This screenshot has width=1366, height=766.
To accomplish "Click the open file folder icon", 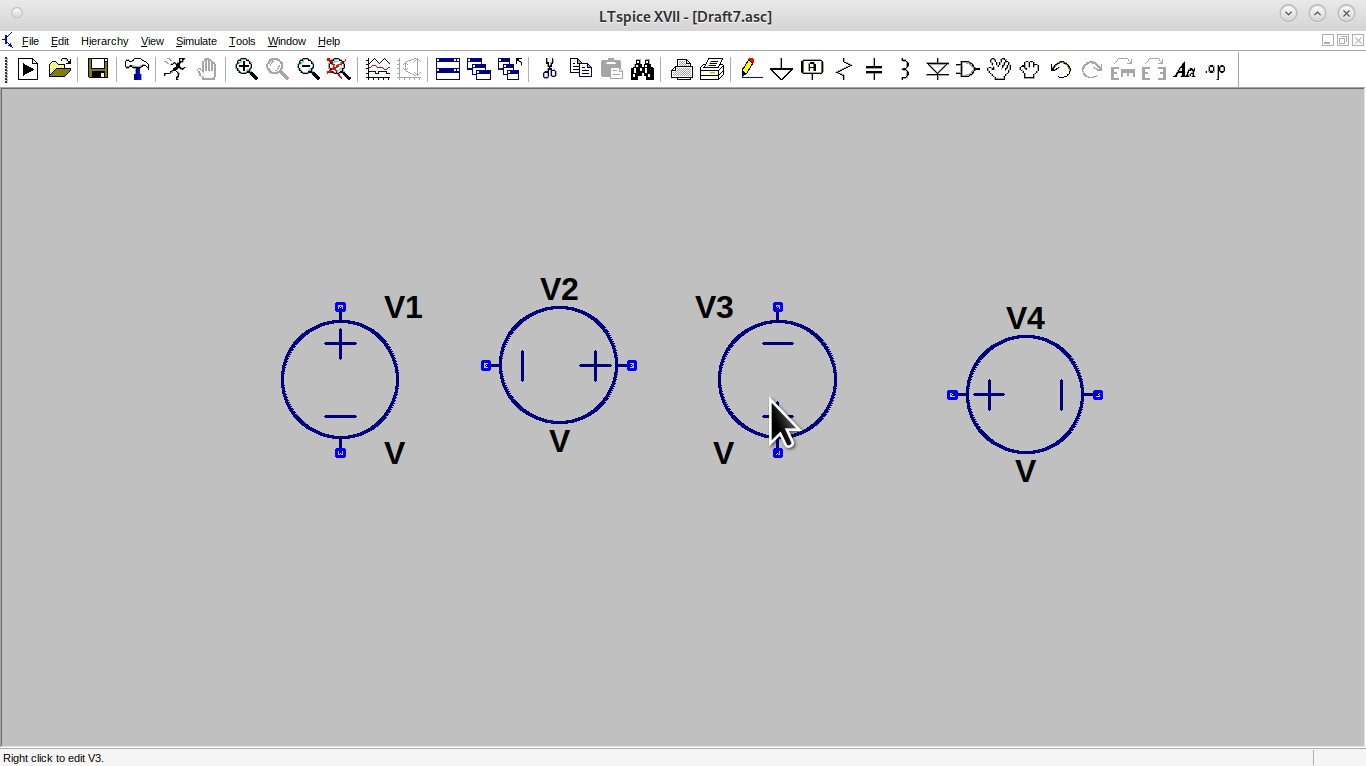I will pos(60,69).
